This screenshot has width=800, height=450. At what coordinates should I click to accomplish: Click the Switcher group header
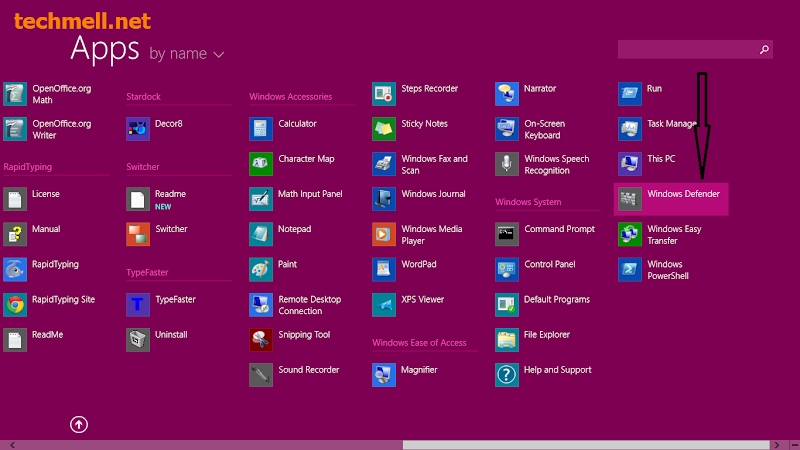point(143,167)
